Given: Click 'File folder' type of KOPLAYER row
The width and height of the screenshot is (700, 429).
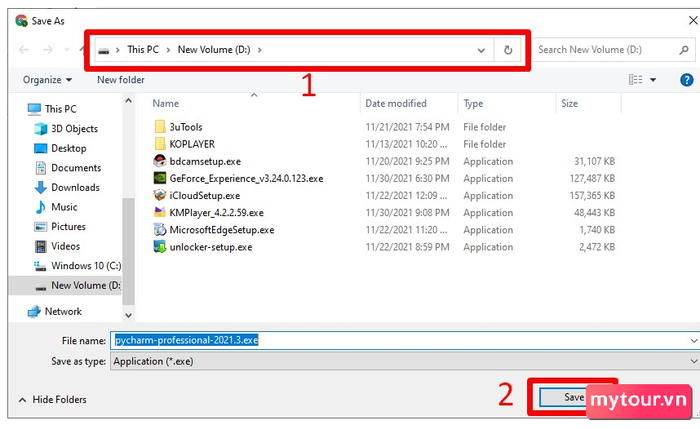Looking at the screenshot, I should 484,144.
